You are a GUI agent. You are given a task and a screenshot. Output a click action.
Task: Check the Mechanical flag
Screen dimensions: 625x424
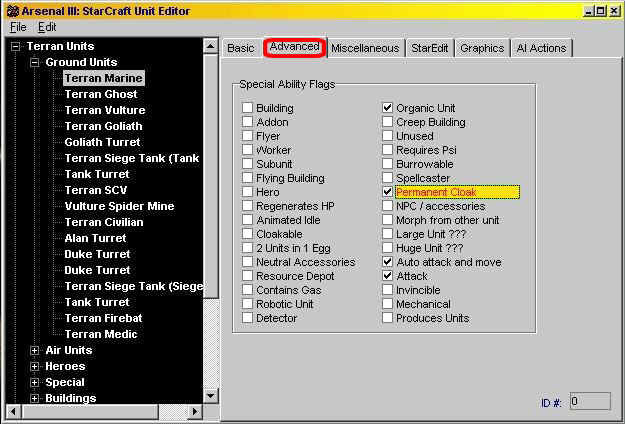coord(387,304)
